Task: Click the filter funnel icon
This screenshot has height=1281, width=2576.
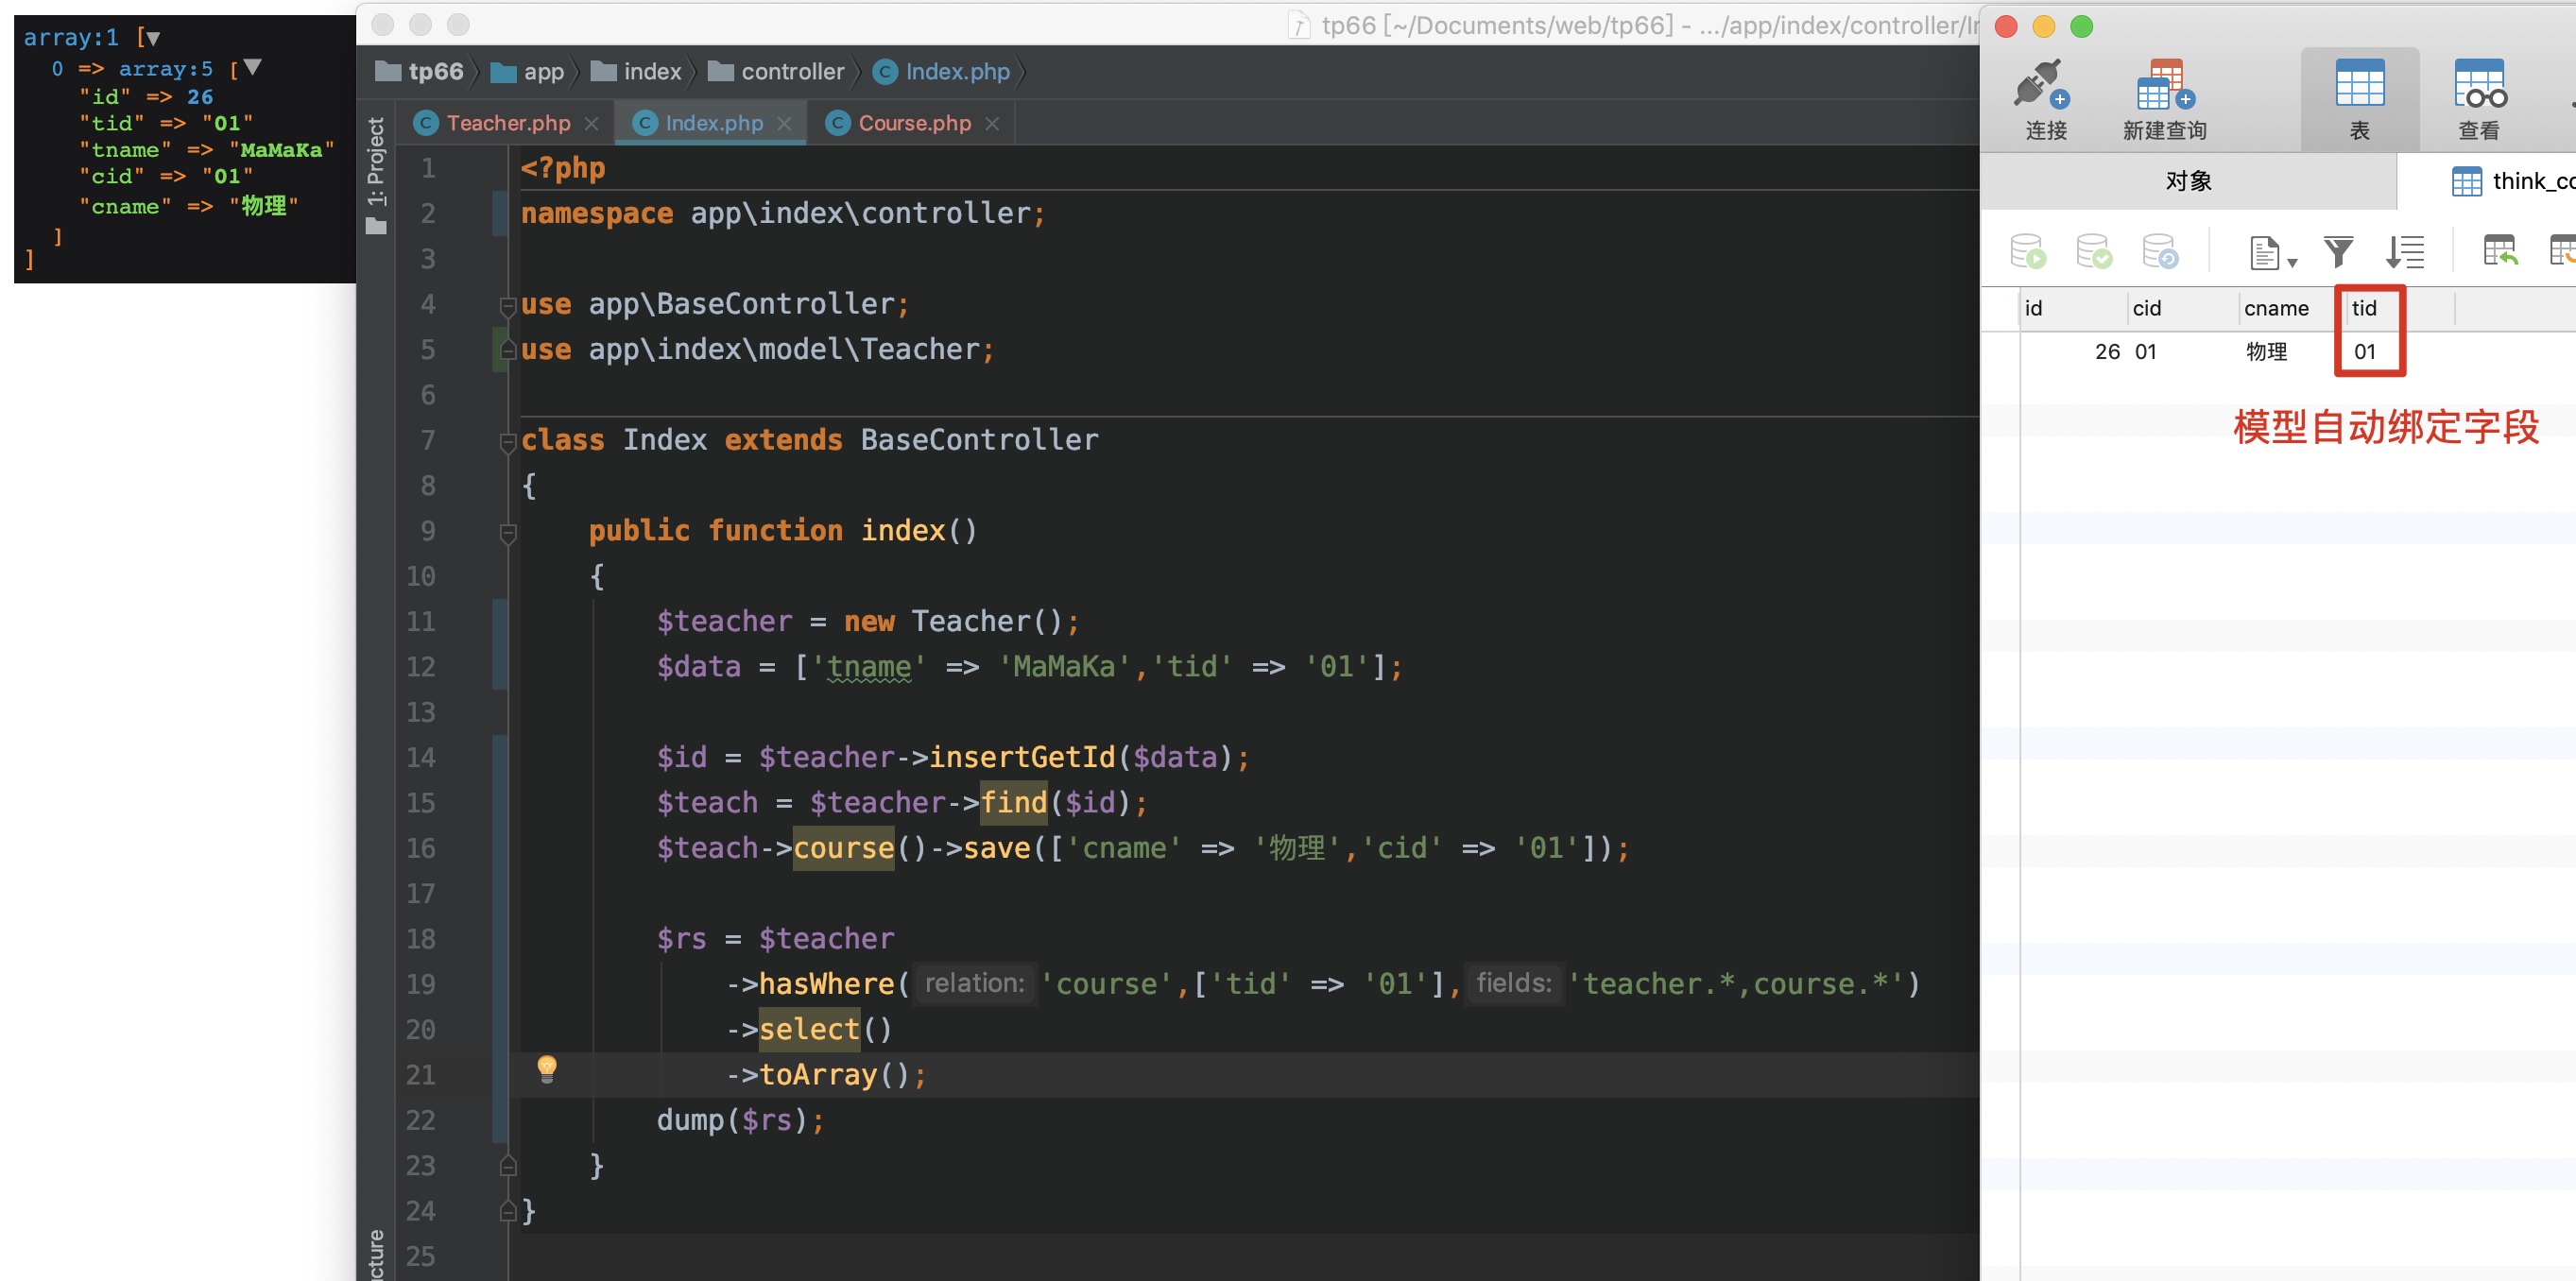Action: coord(2338,251)
